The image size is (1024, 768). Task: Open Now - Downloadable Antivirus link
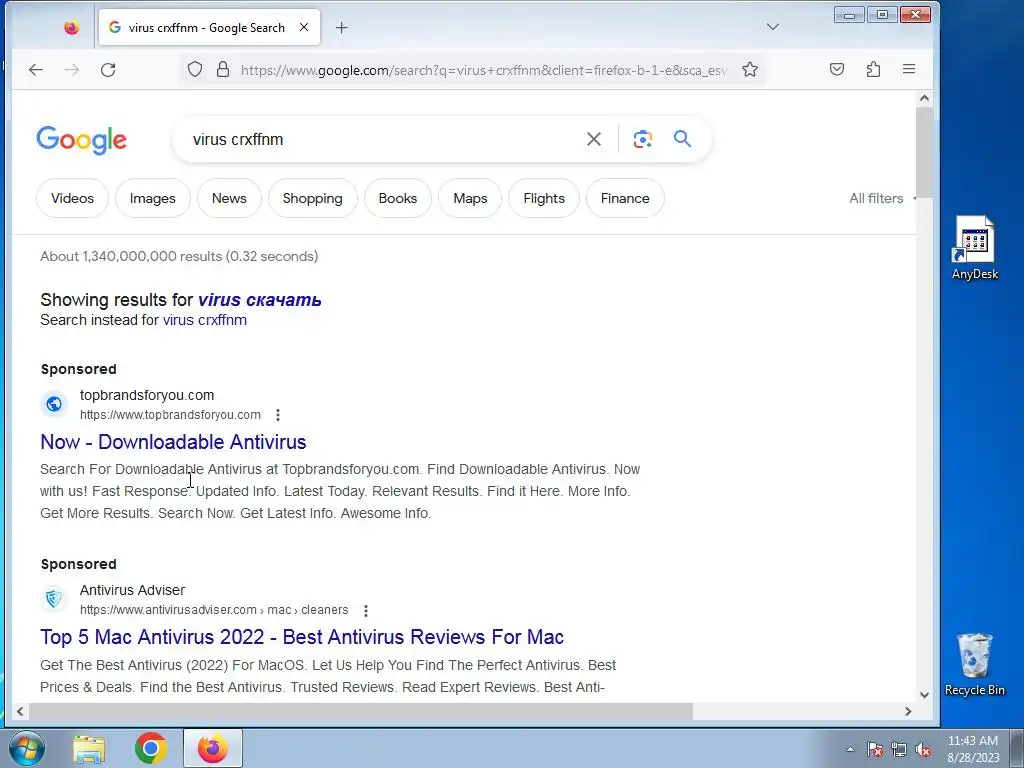point(173,442)
